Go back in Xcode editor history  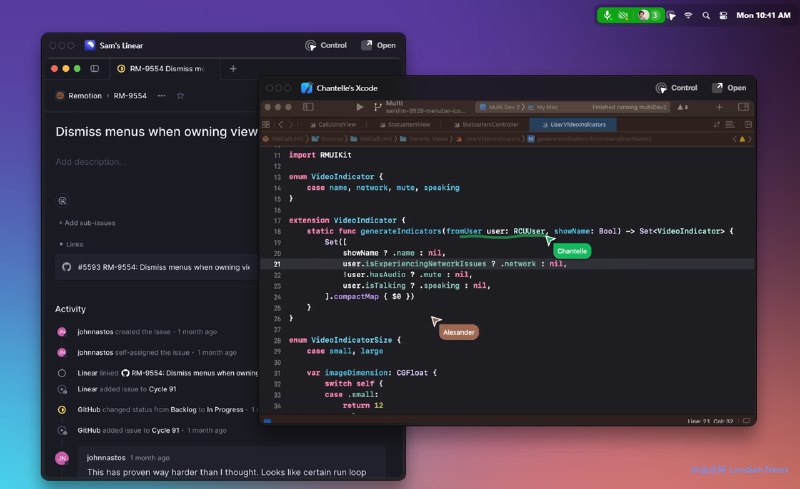coord(280,125)
